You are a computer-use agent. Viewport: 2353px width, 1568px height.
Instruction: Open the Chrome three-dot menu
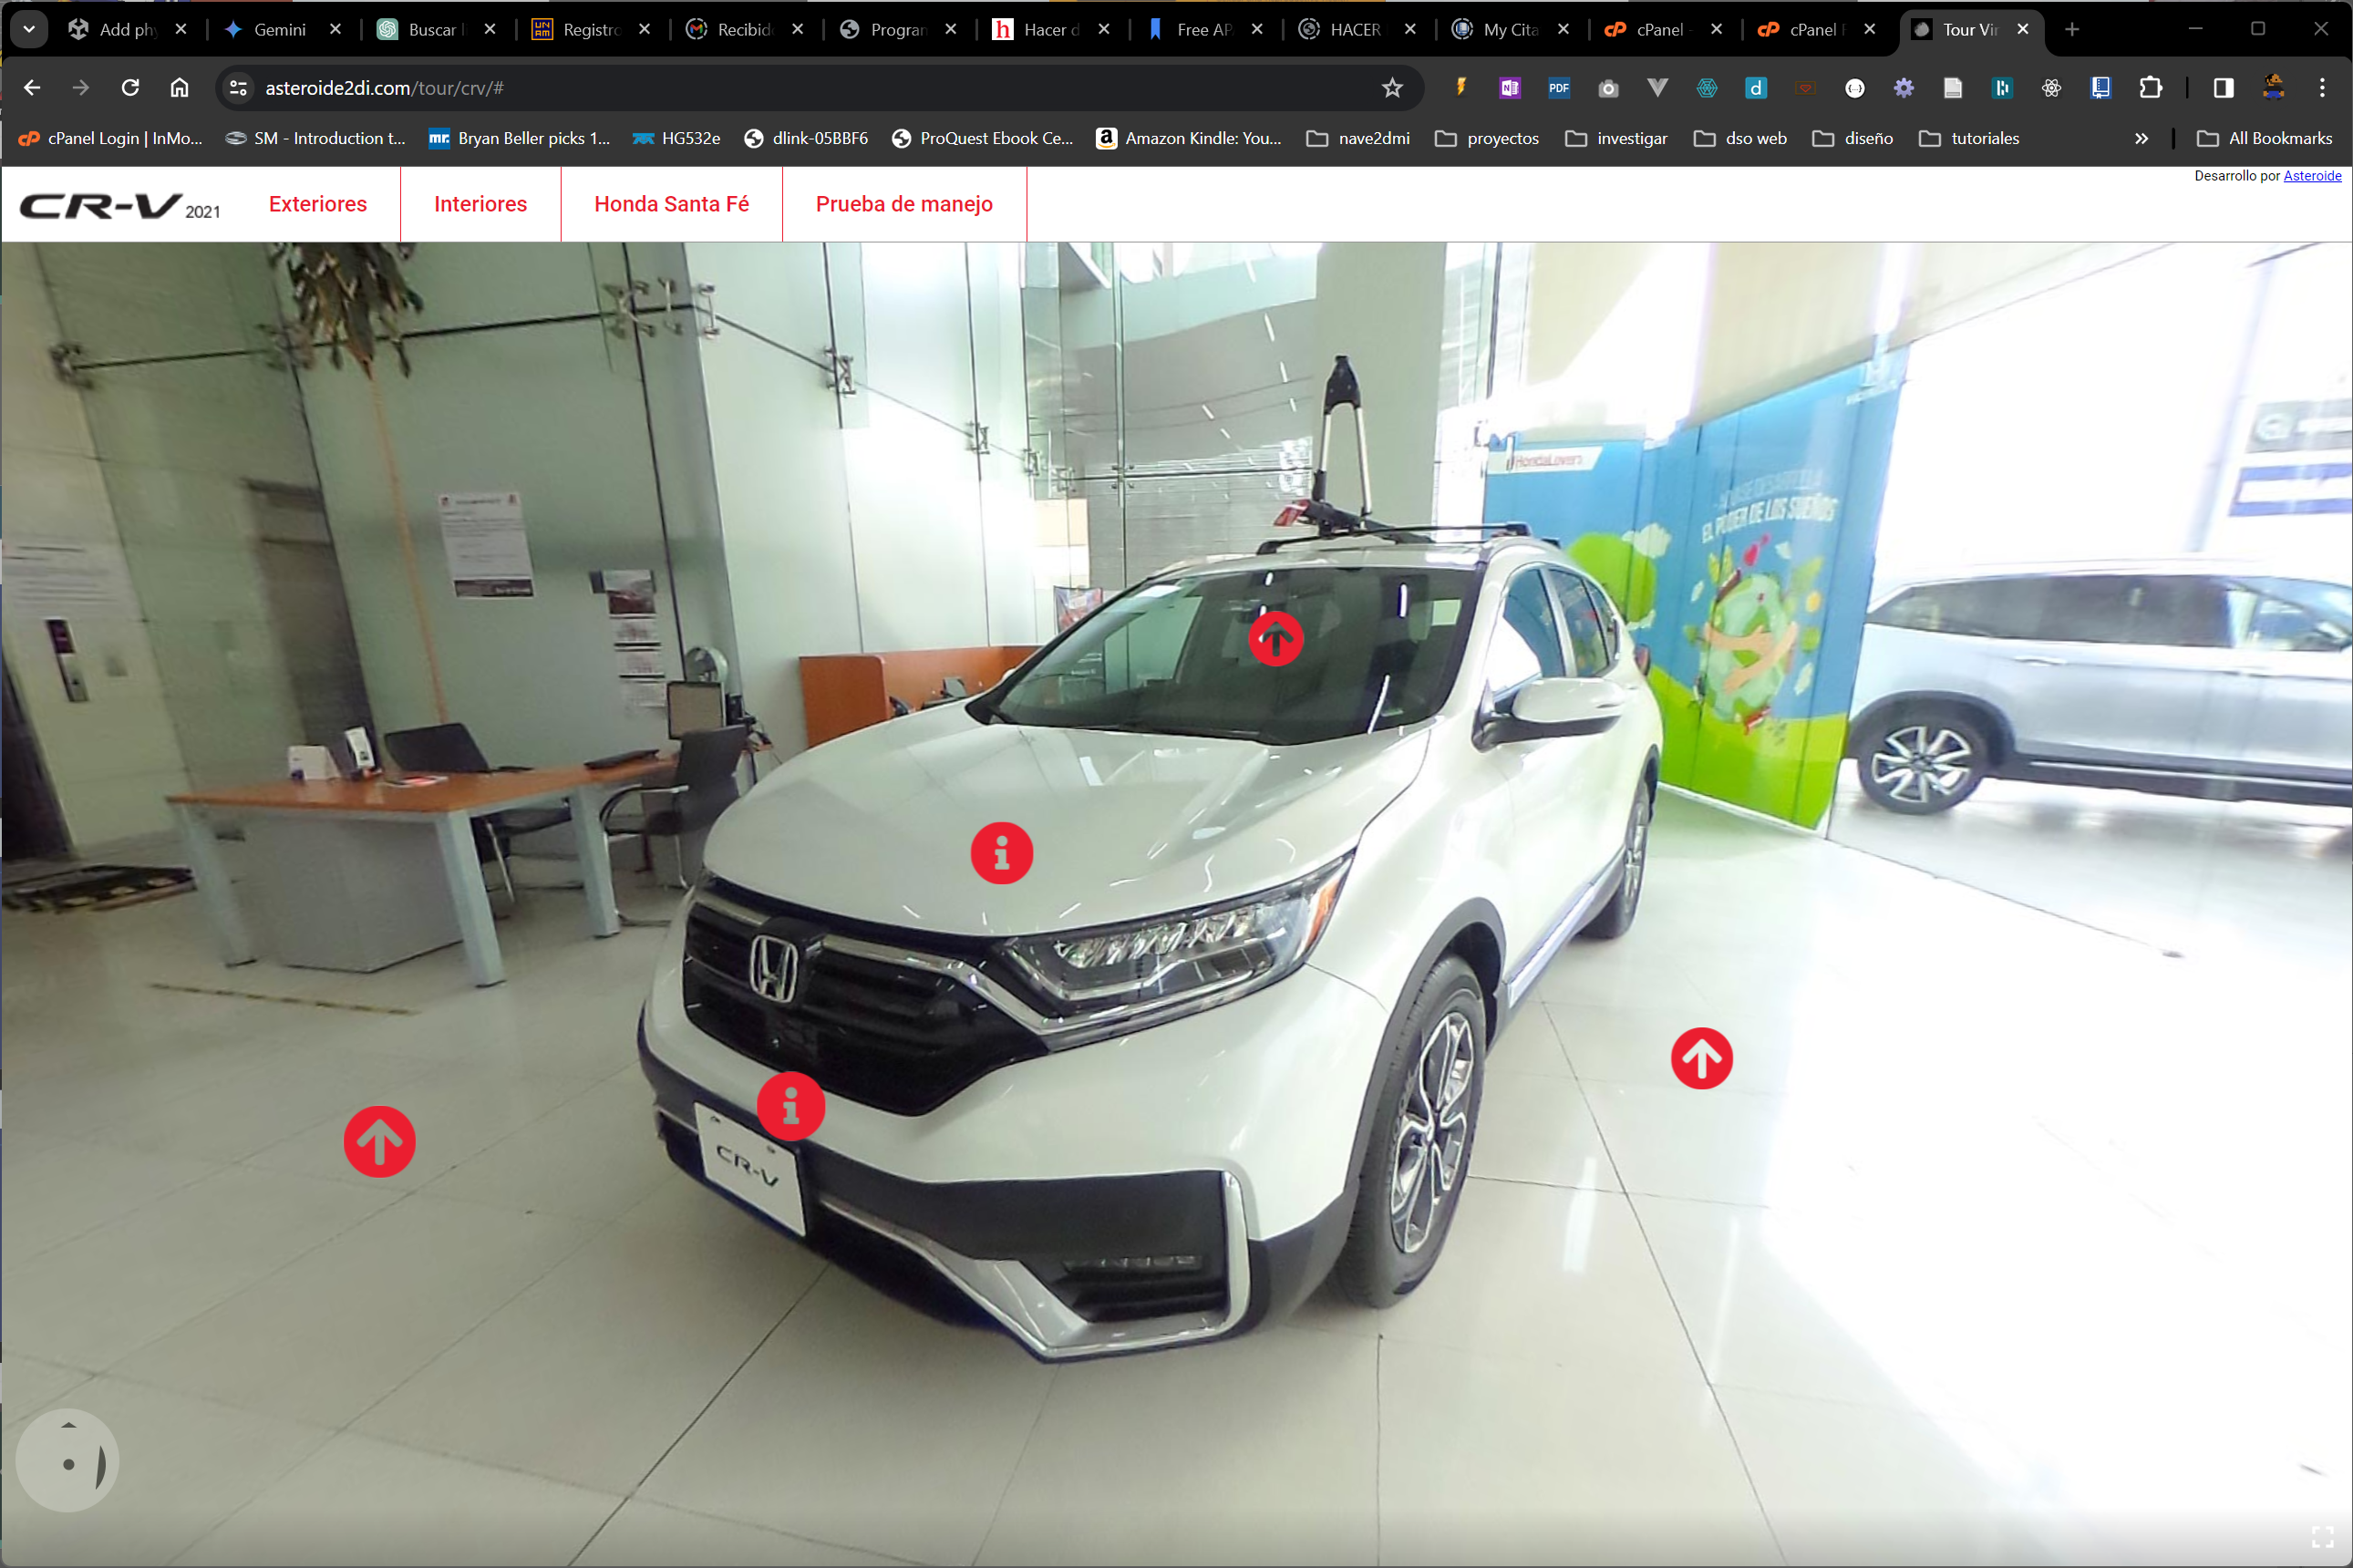tap(2322, 88)
